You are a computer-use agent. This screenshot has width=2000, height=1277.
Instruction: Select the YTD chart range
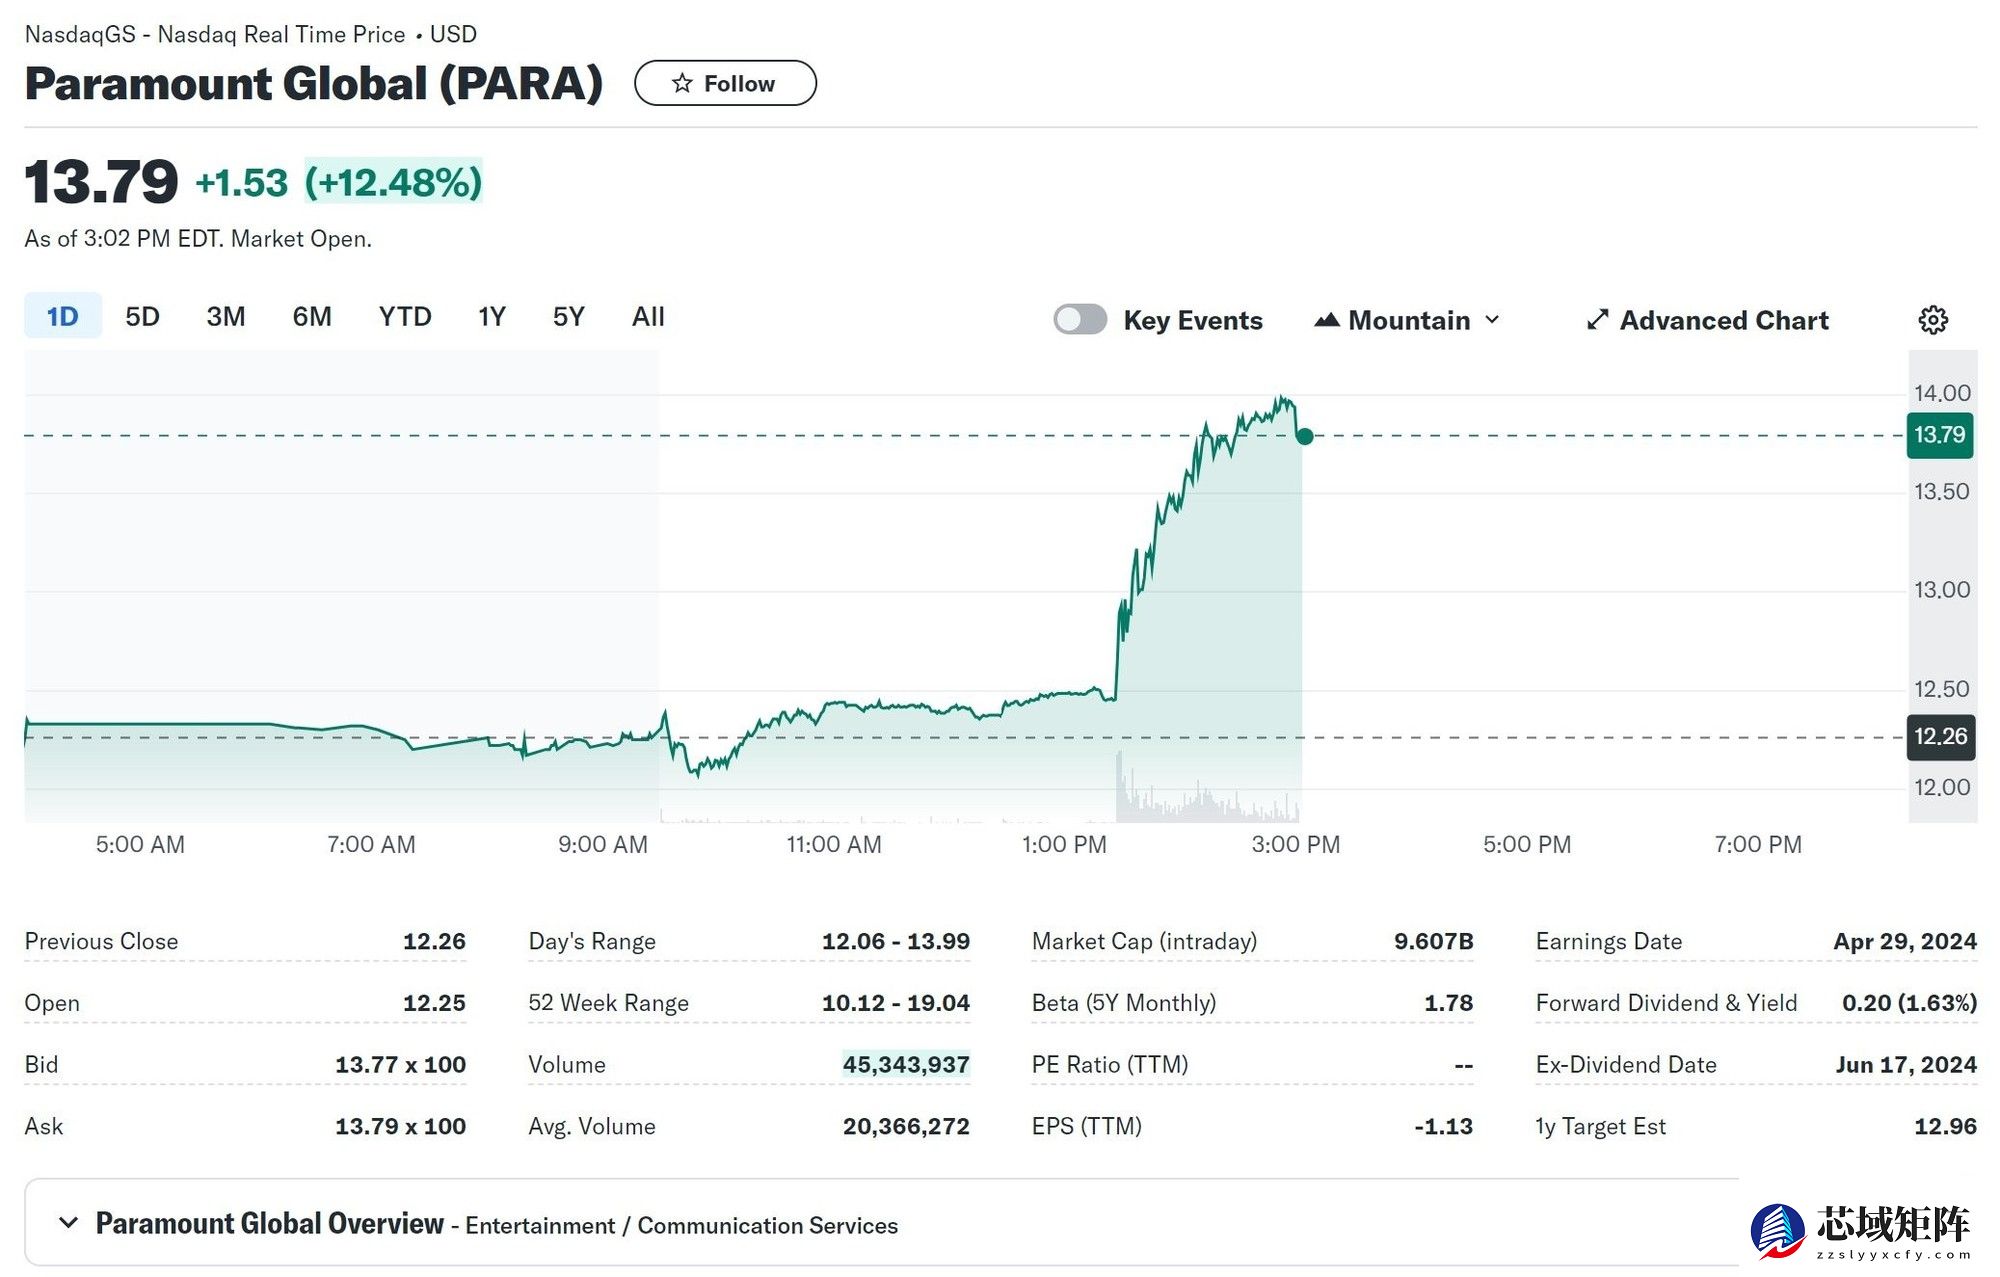(404, 317)
